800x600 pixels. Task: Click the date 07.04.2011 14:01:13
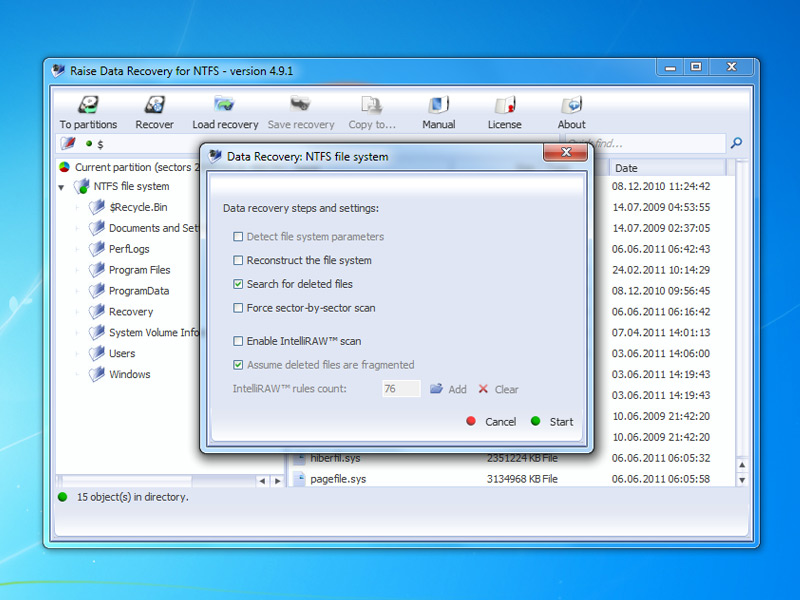point(661,333)
